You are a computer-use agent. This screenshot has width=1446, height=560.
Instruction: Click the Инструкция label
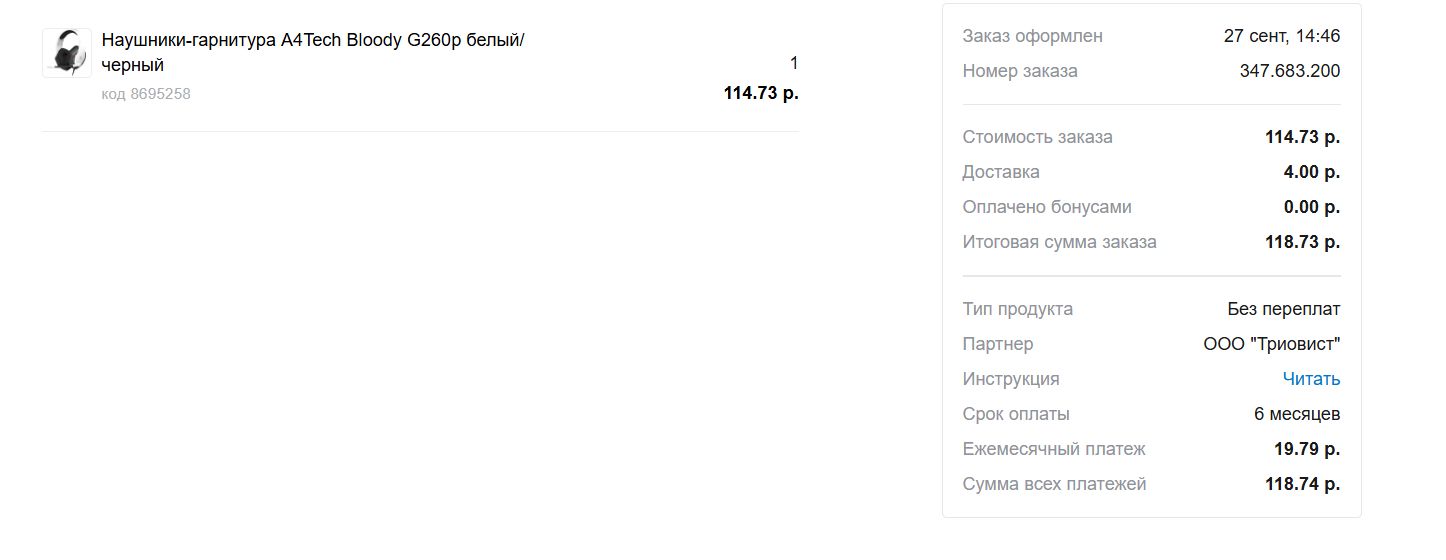[1011, 379]
